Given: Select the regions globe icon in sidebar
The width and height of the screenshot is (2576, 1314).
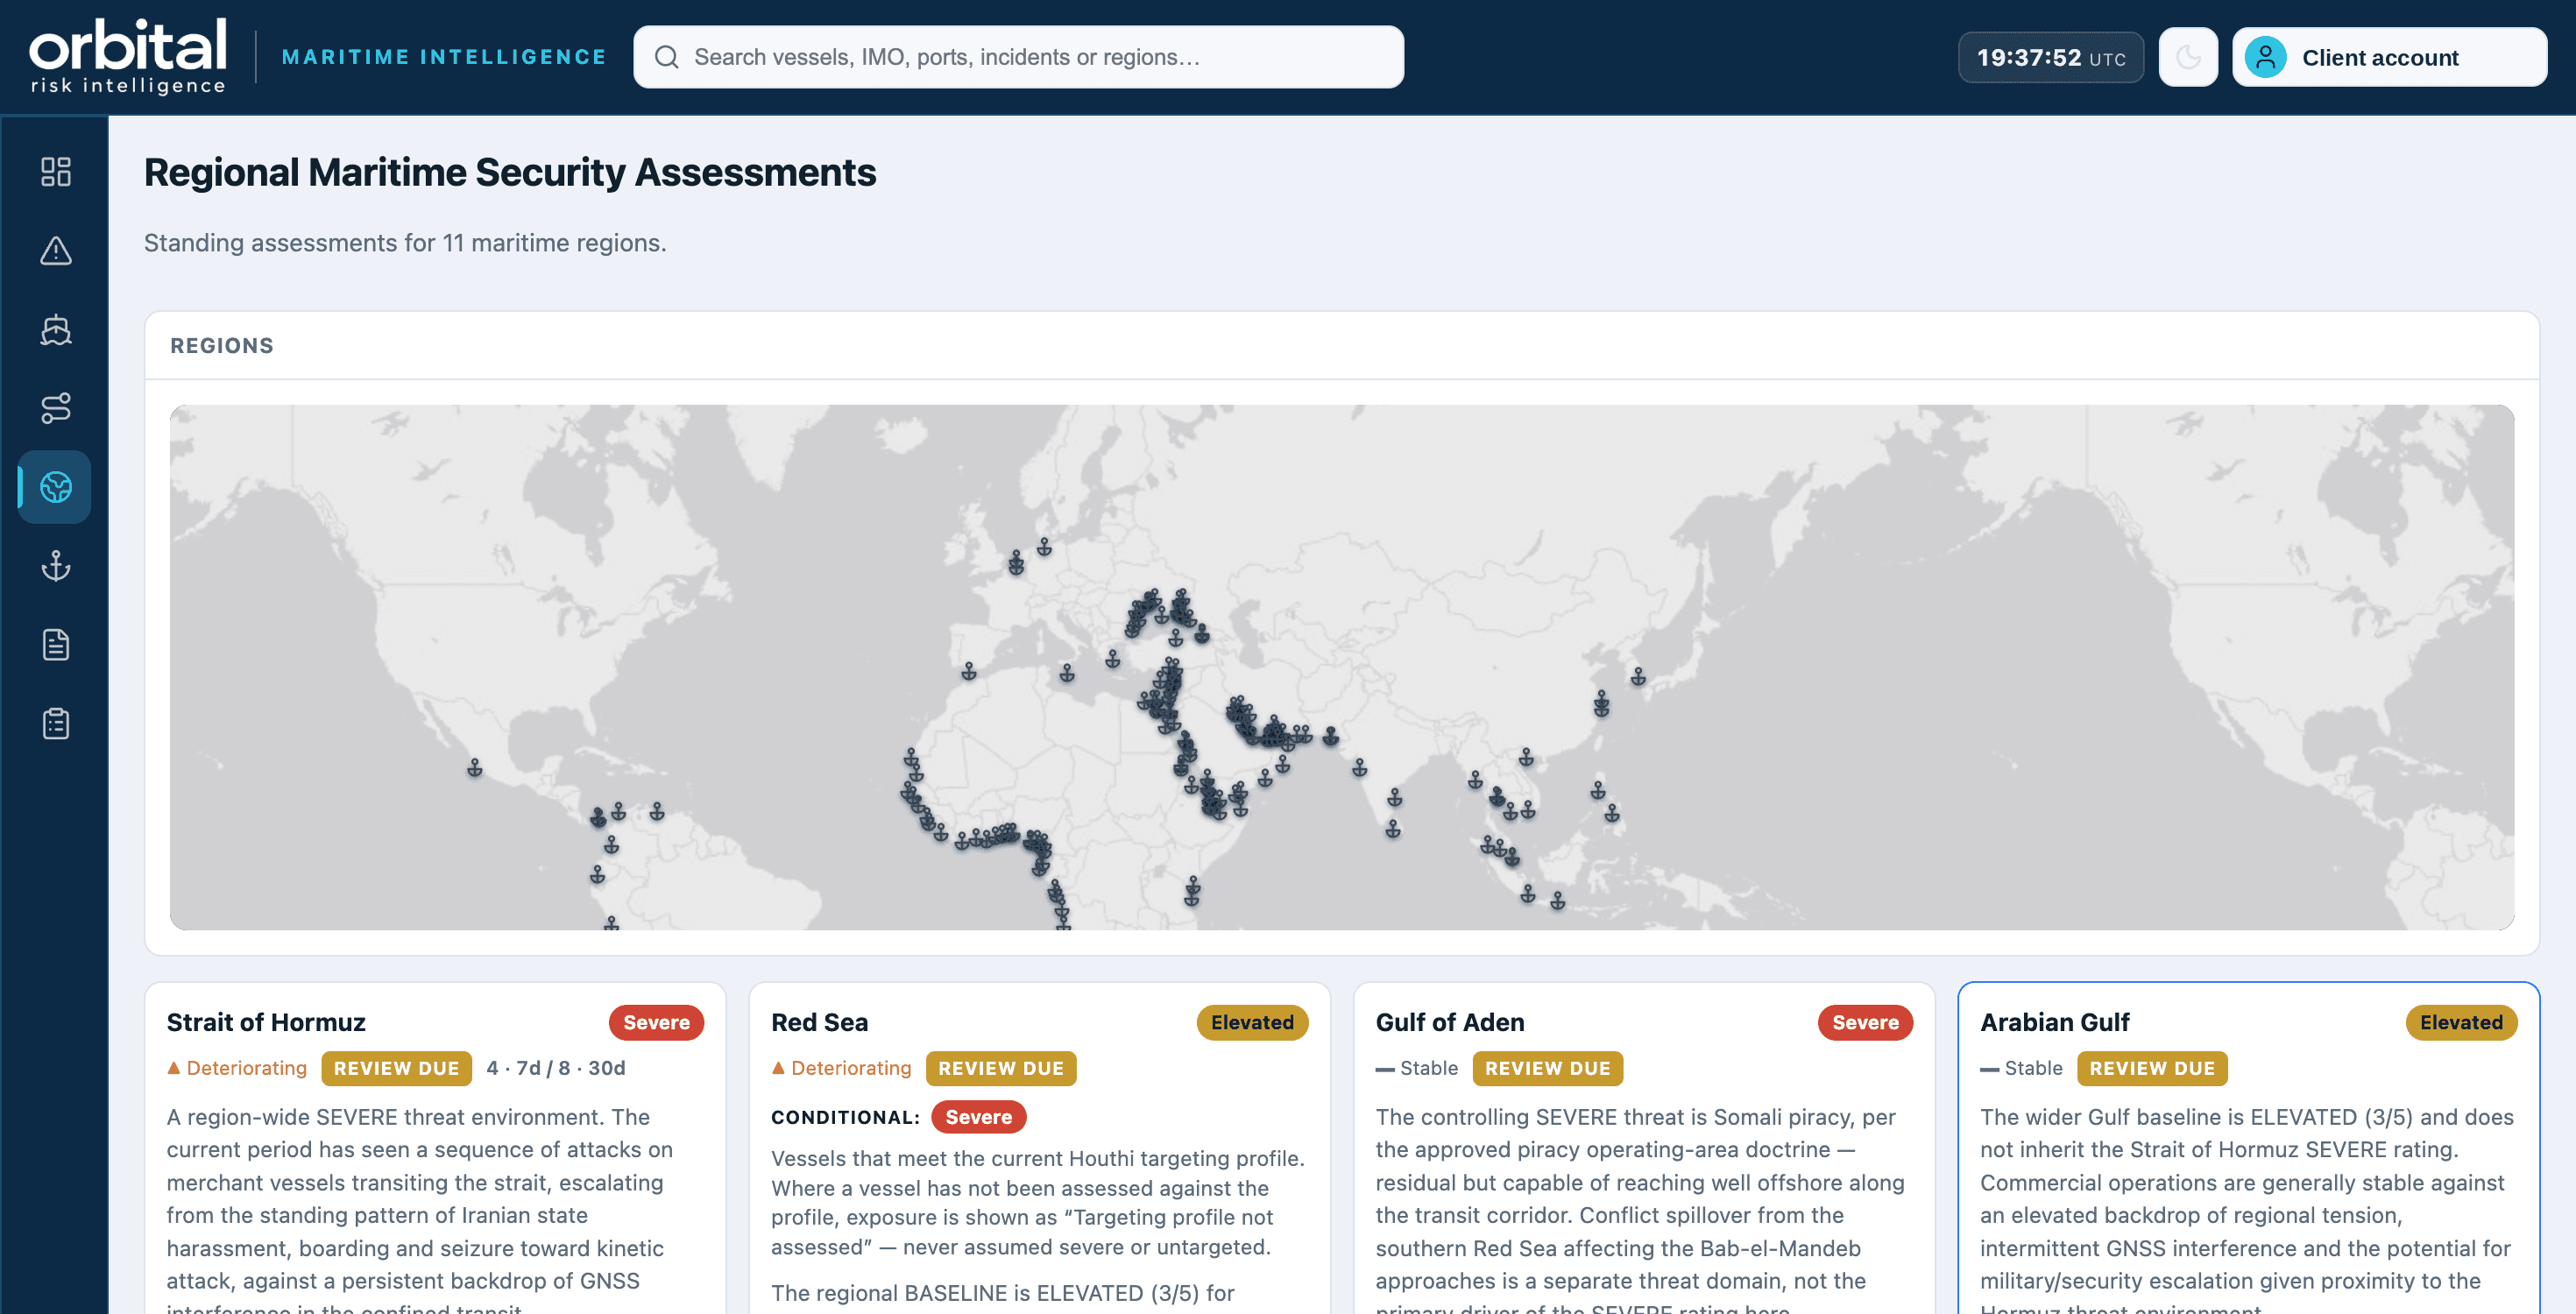Looking at the screenshot, I should pos(56,487).
